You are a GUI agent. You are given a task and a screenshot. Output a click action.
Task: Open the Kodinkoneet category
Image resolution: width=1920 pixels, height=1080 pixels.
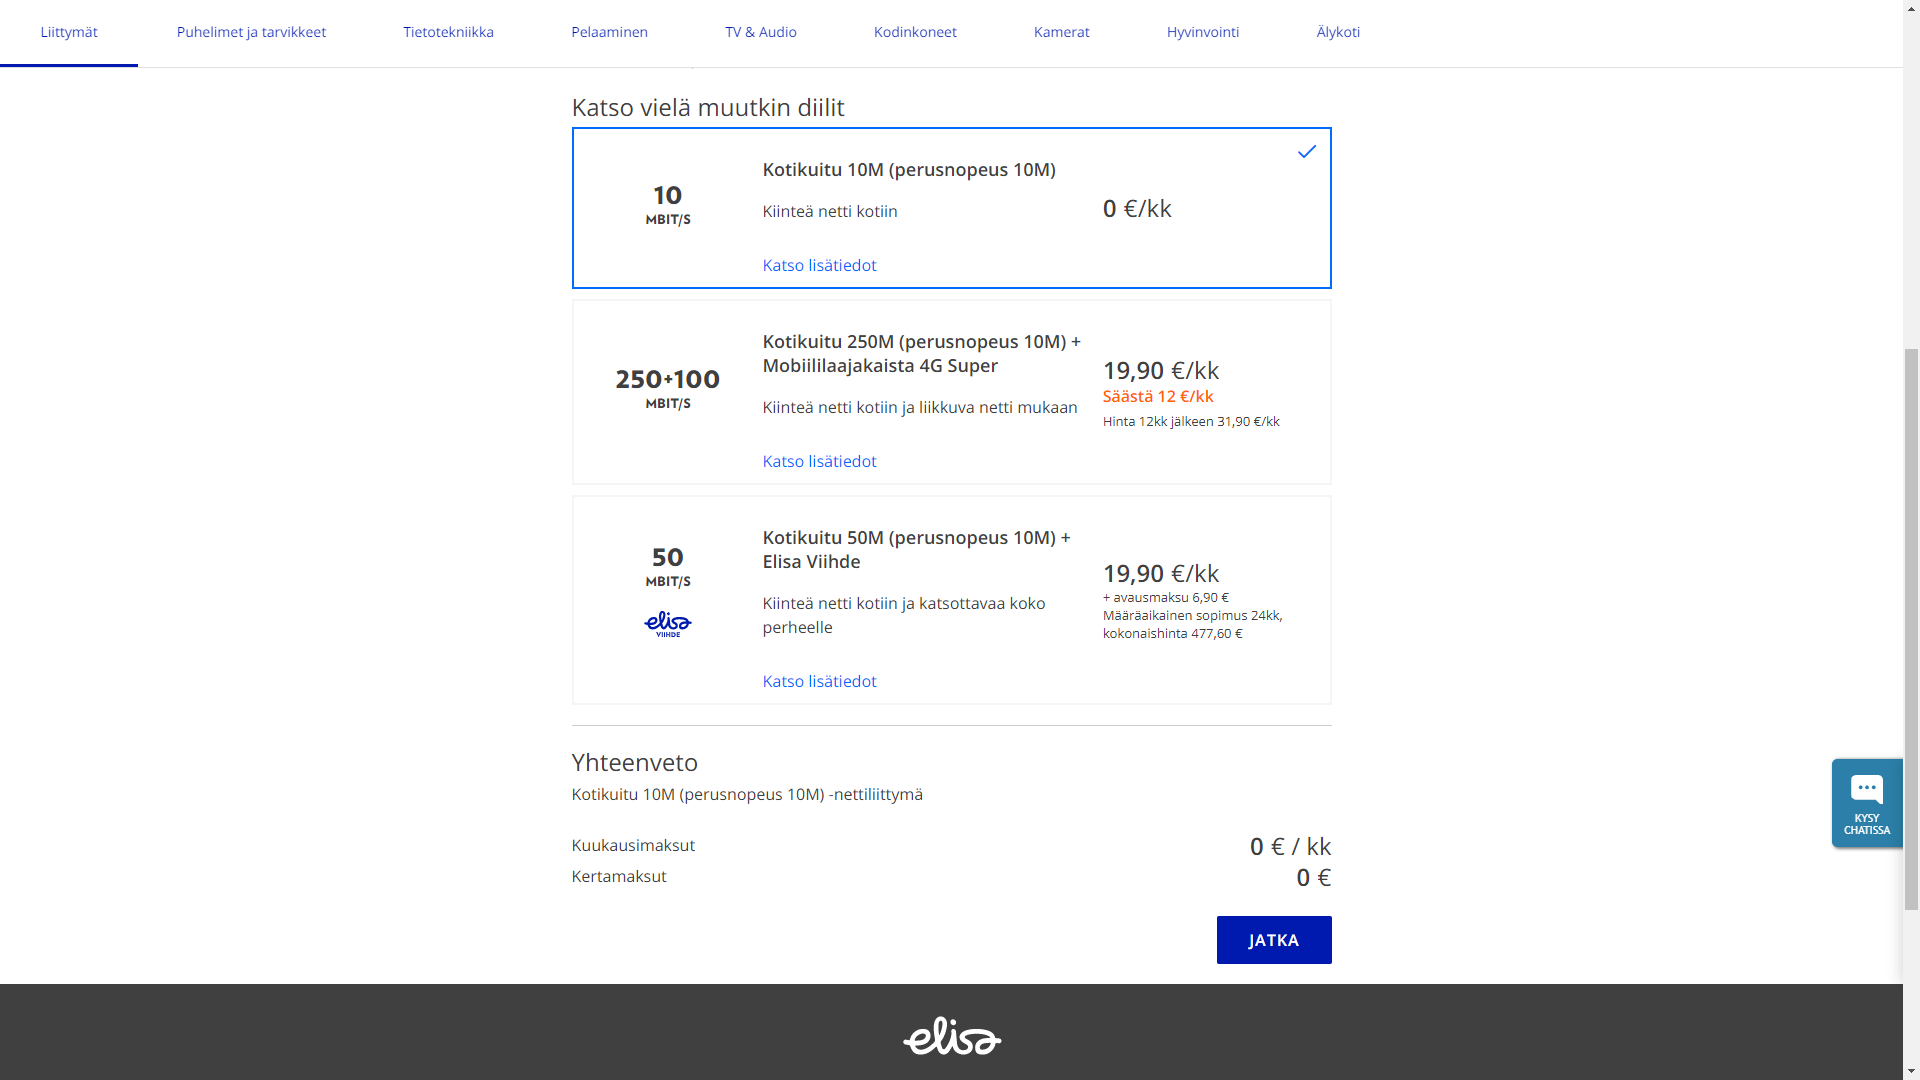tap(915, 32)
